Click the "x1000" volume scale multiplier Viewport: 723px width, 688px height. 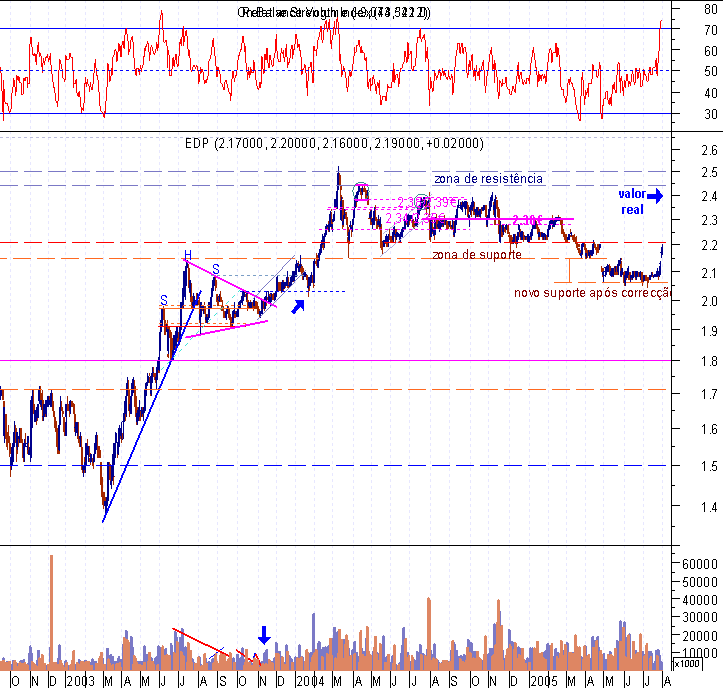[x=687, y=664]
